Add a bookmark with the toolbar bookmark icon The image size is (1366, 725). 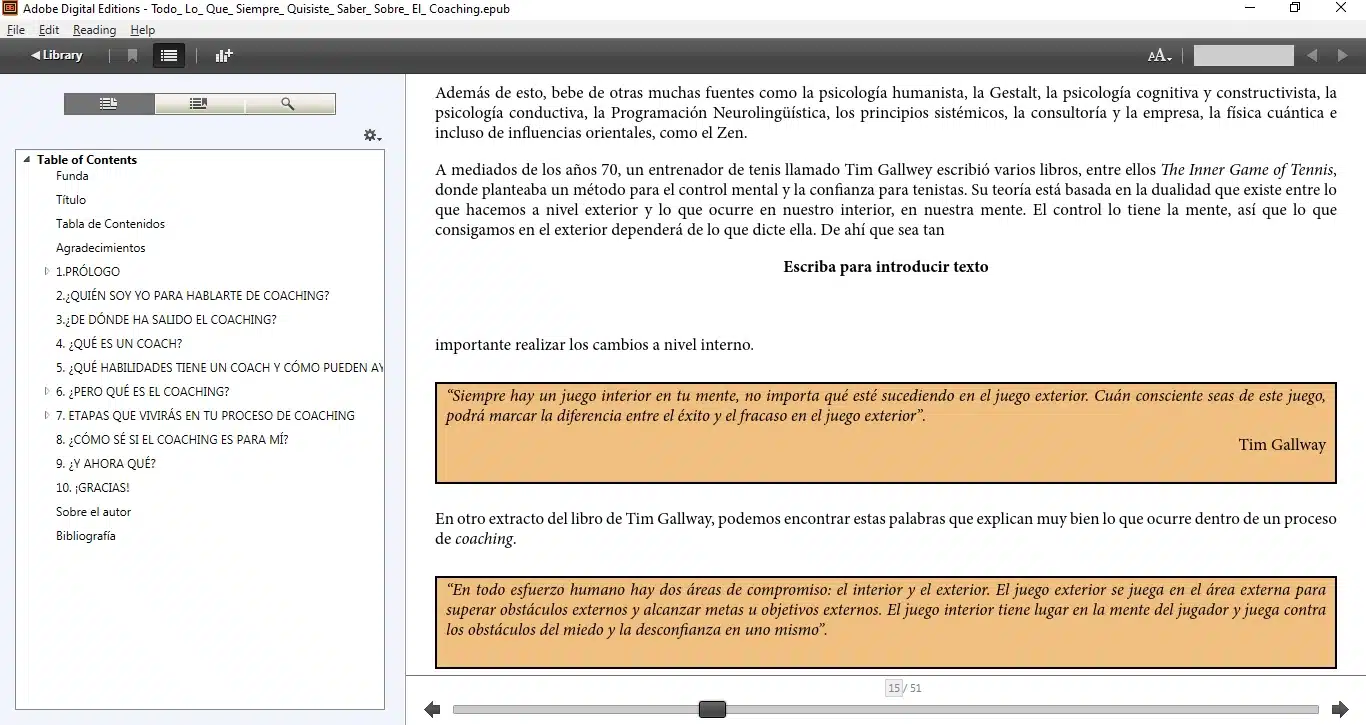[x=132, y=56]
